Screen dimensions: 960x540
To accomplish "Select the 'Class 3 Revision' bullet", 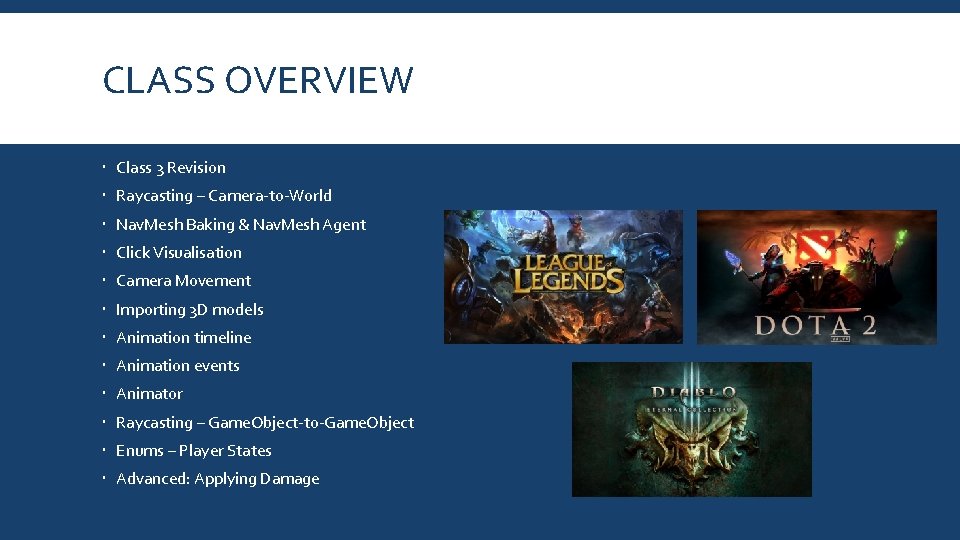I will click(171, 168).
